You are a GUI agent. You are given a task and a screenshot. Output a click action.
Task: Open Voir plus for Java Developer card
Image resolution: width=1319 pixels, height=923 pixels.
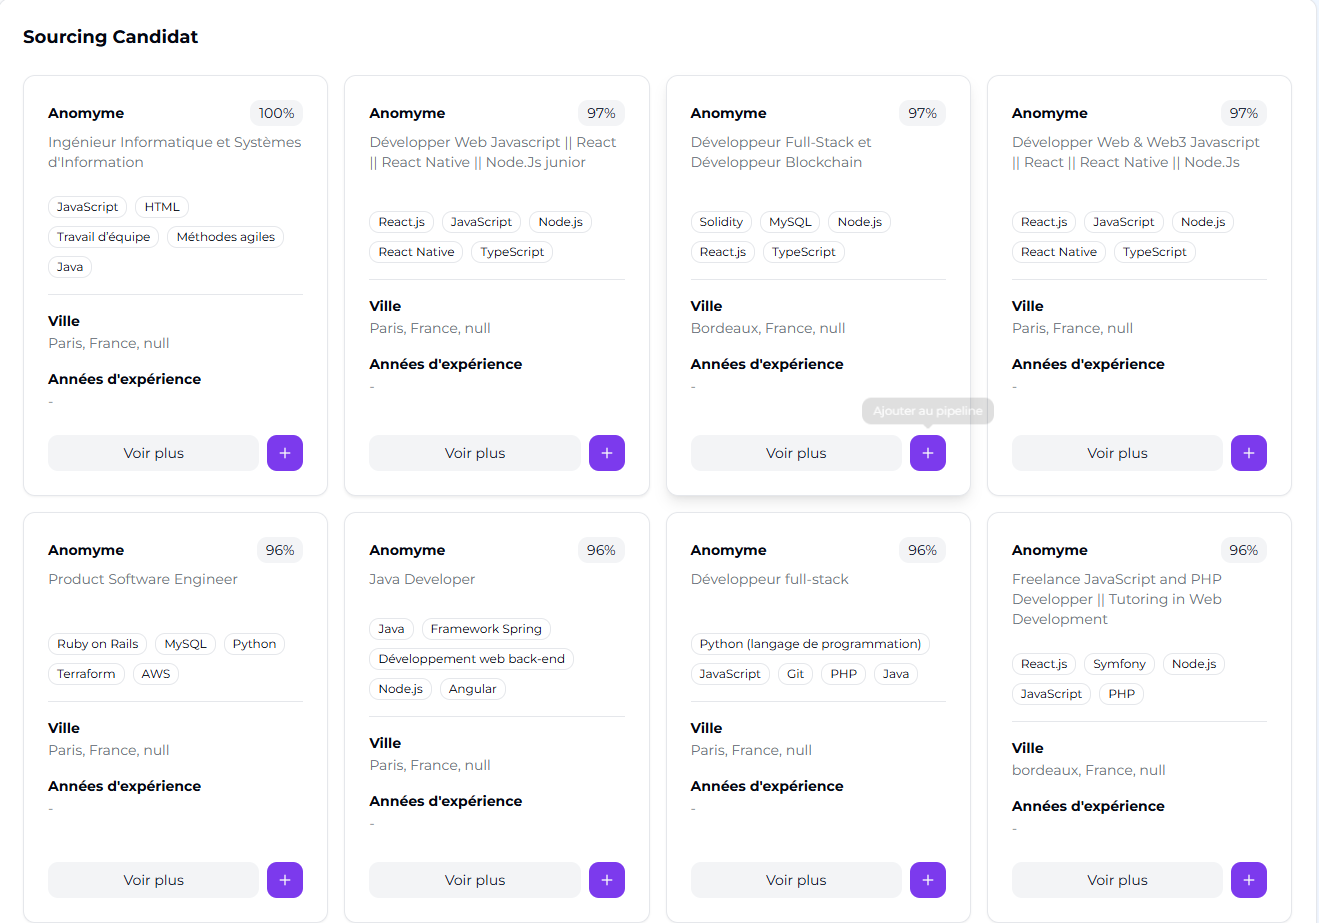pyautogui.click(x=475, y=880)
